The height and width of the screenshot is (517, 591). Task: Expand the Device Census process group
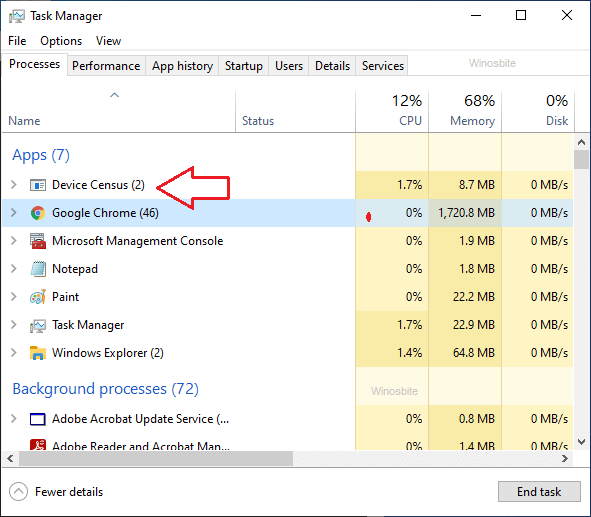click(14, 185)
